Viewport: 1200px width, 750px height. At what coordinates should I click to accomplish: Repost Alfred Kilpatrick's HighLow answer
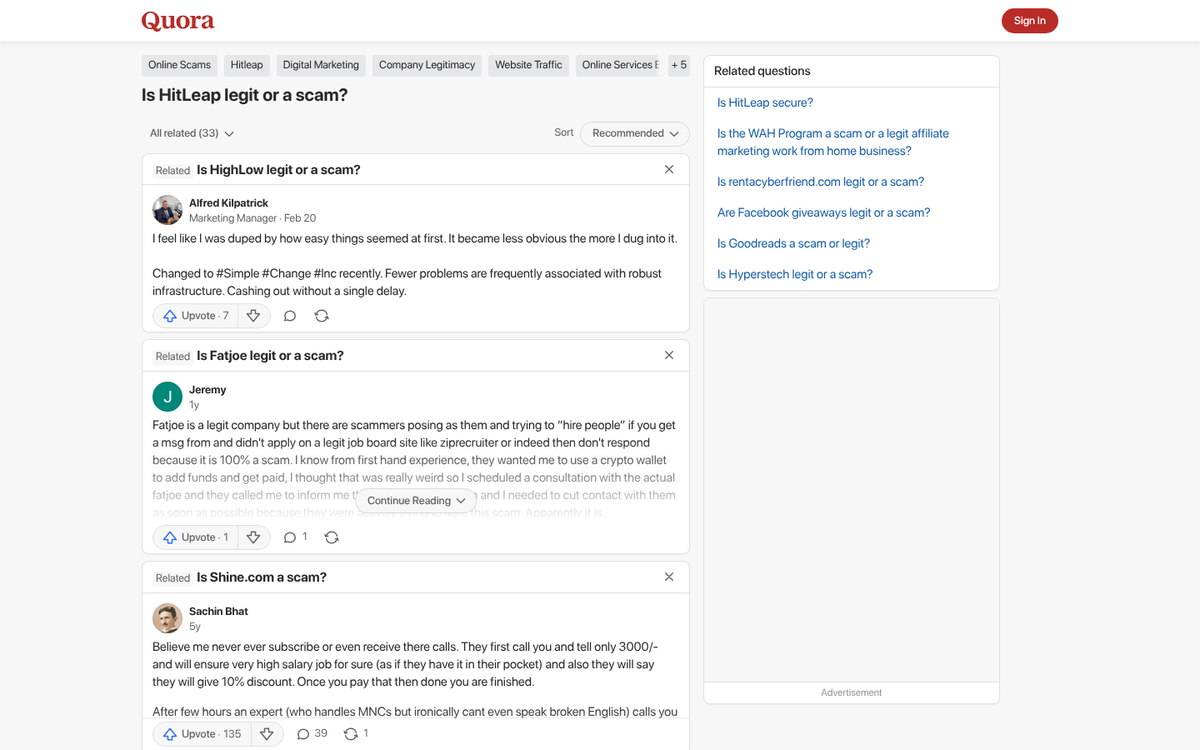[x=321, y=315]
